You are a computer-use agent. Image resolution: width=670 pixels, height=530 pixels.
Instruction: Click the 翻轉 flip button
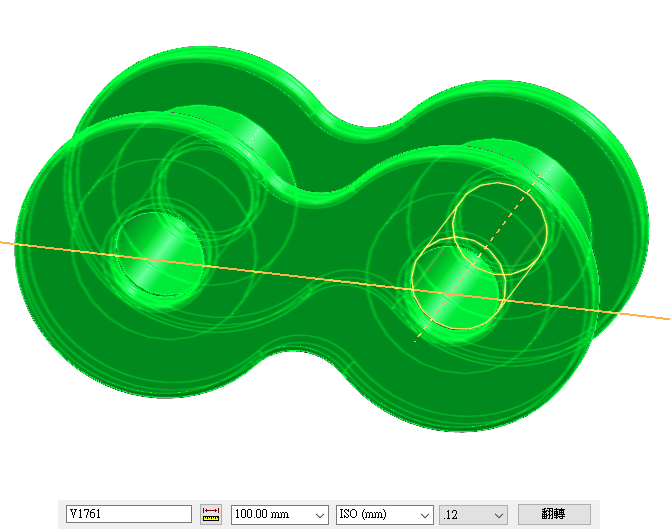tap(554, 514)
